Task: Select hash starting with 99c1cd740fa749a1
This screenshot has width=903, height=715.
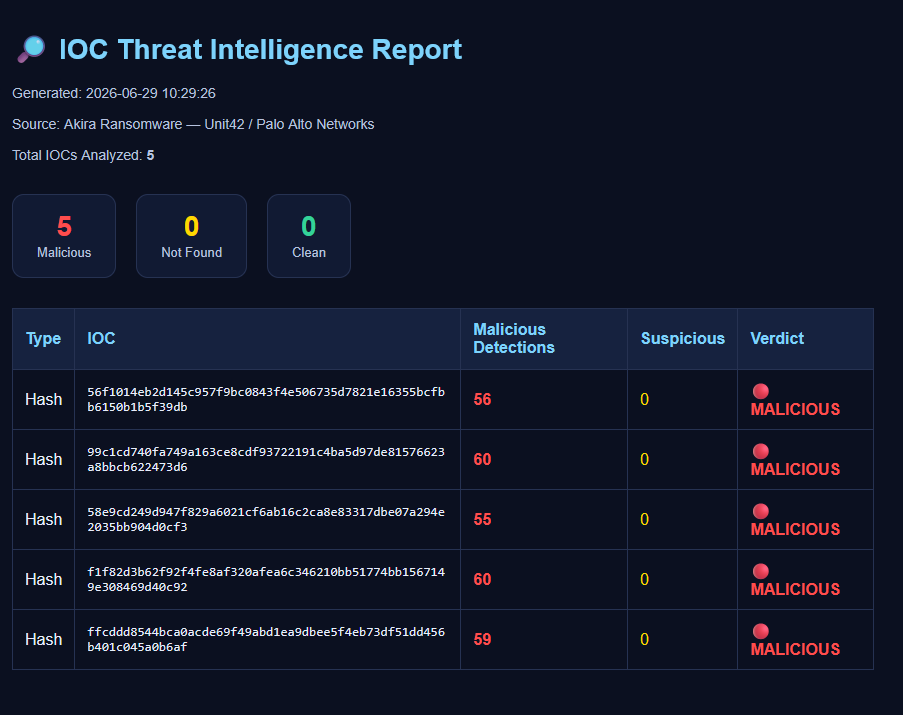Action: 265,459
